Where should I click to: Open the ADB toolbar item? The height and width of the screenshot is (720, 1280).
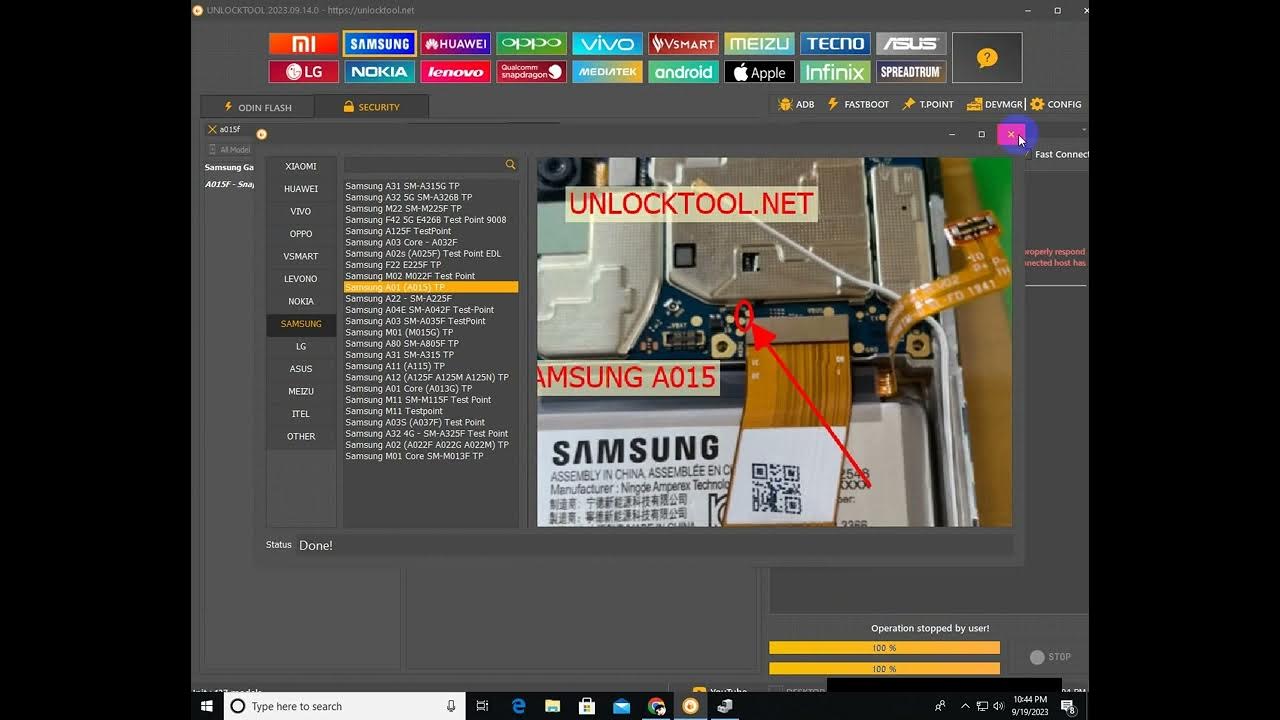(796, 104)
